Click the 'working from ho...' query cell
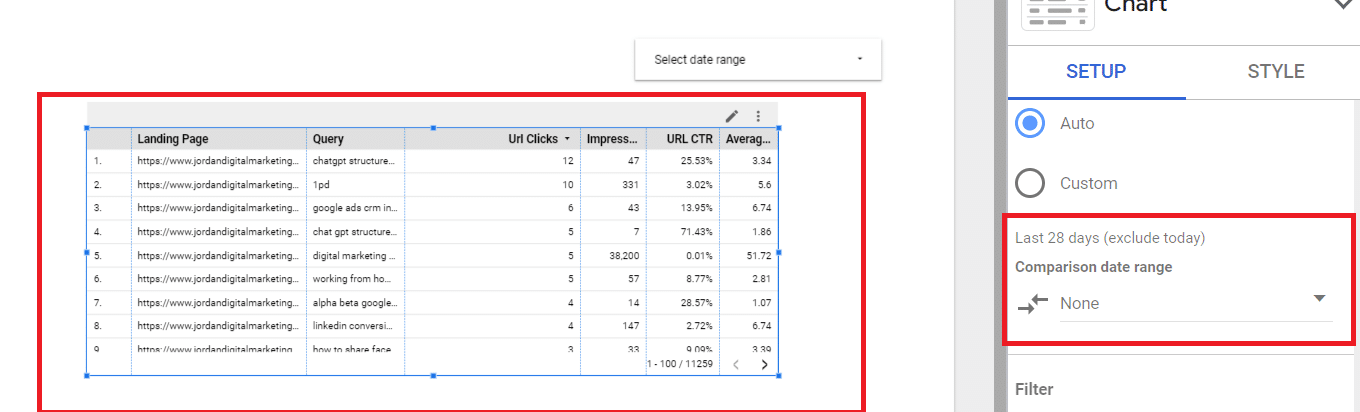1360x412 pixels. click(x=353, y=279)
